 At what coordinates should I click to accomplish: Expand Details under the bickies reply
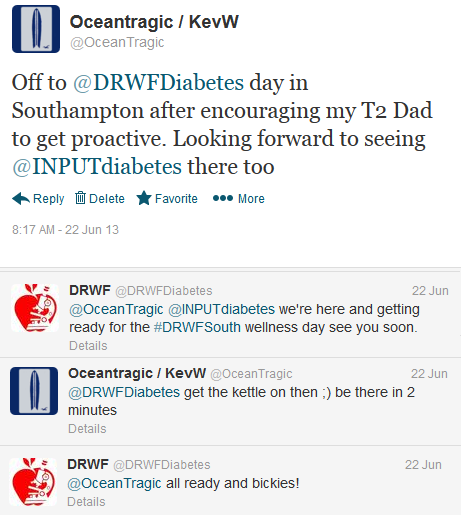pyautogui.click(x=86, y=502)
